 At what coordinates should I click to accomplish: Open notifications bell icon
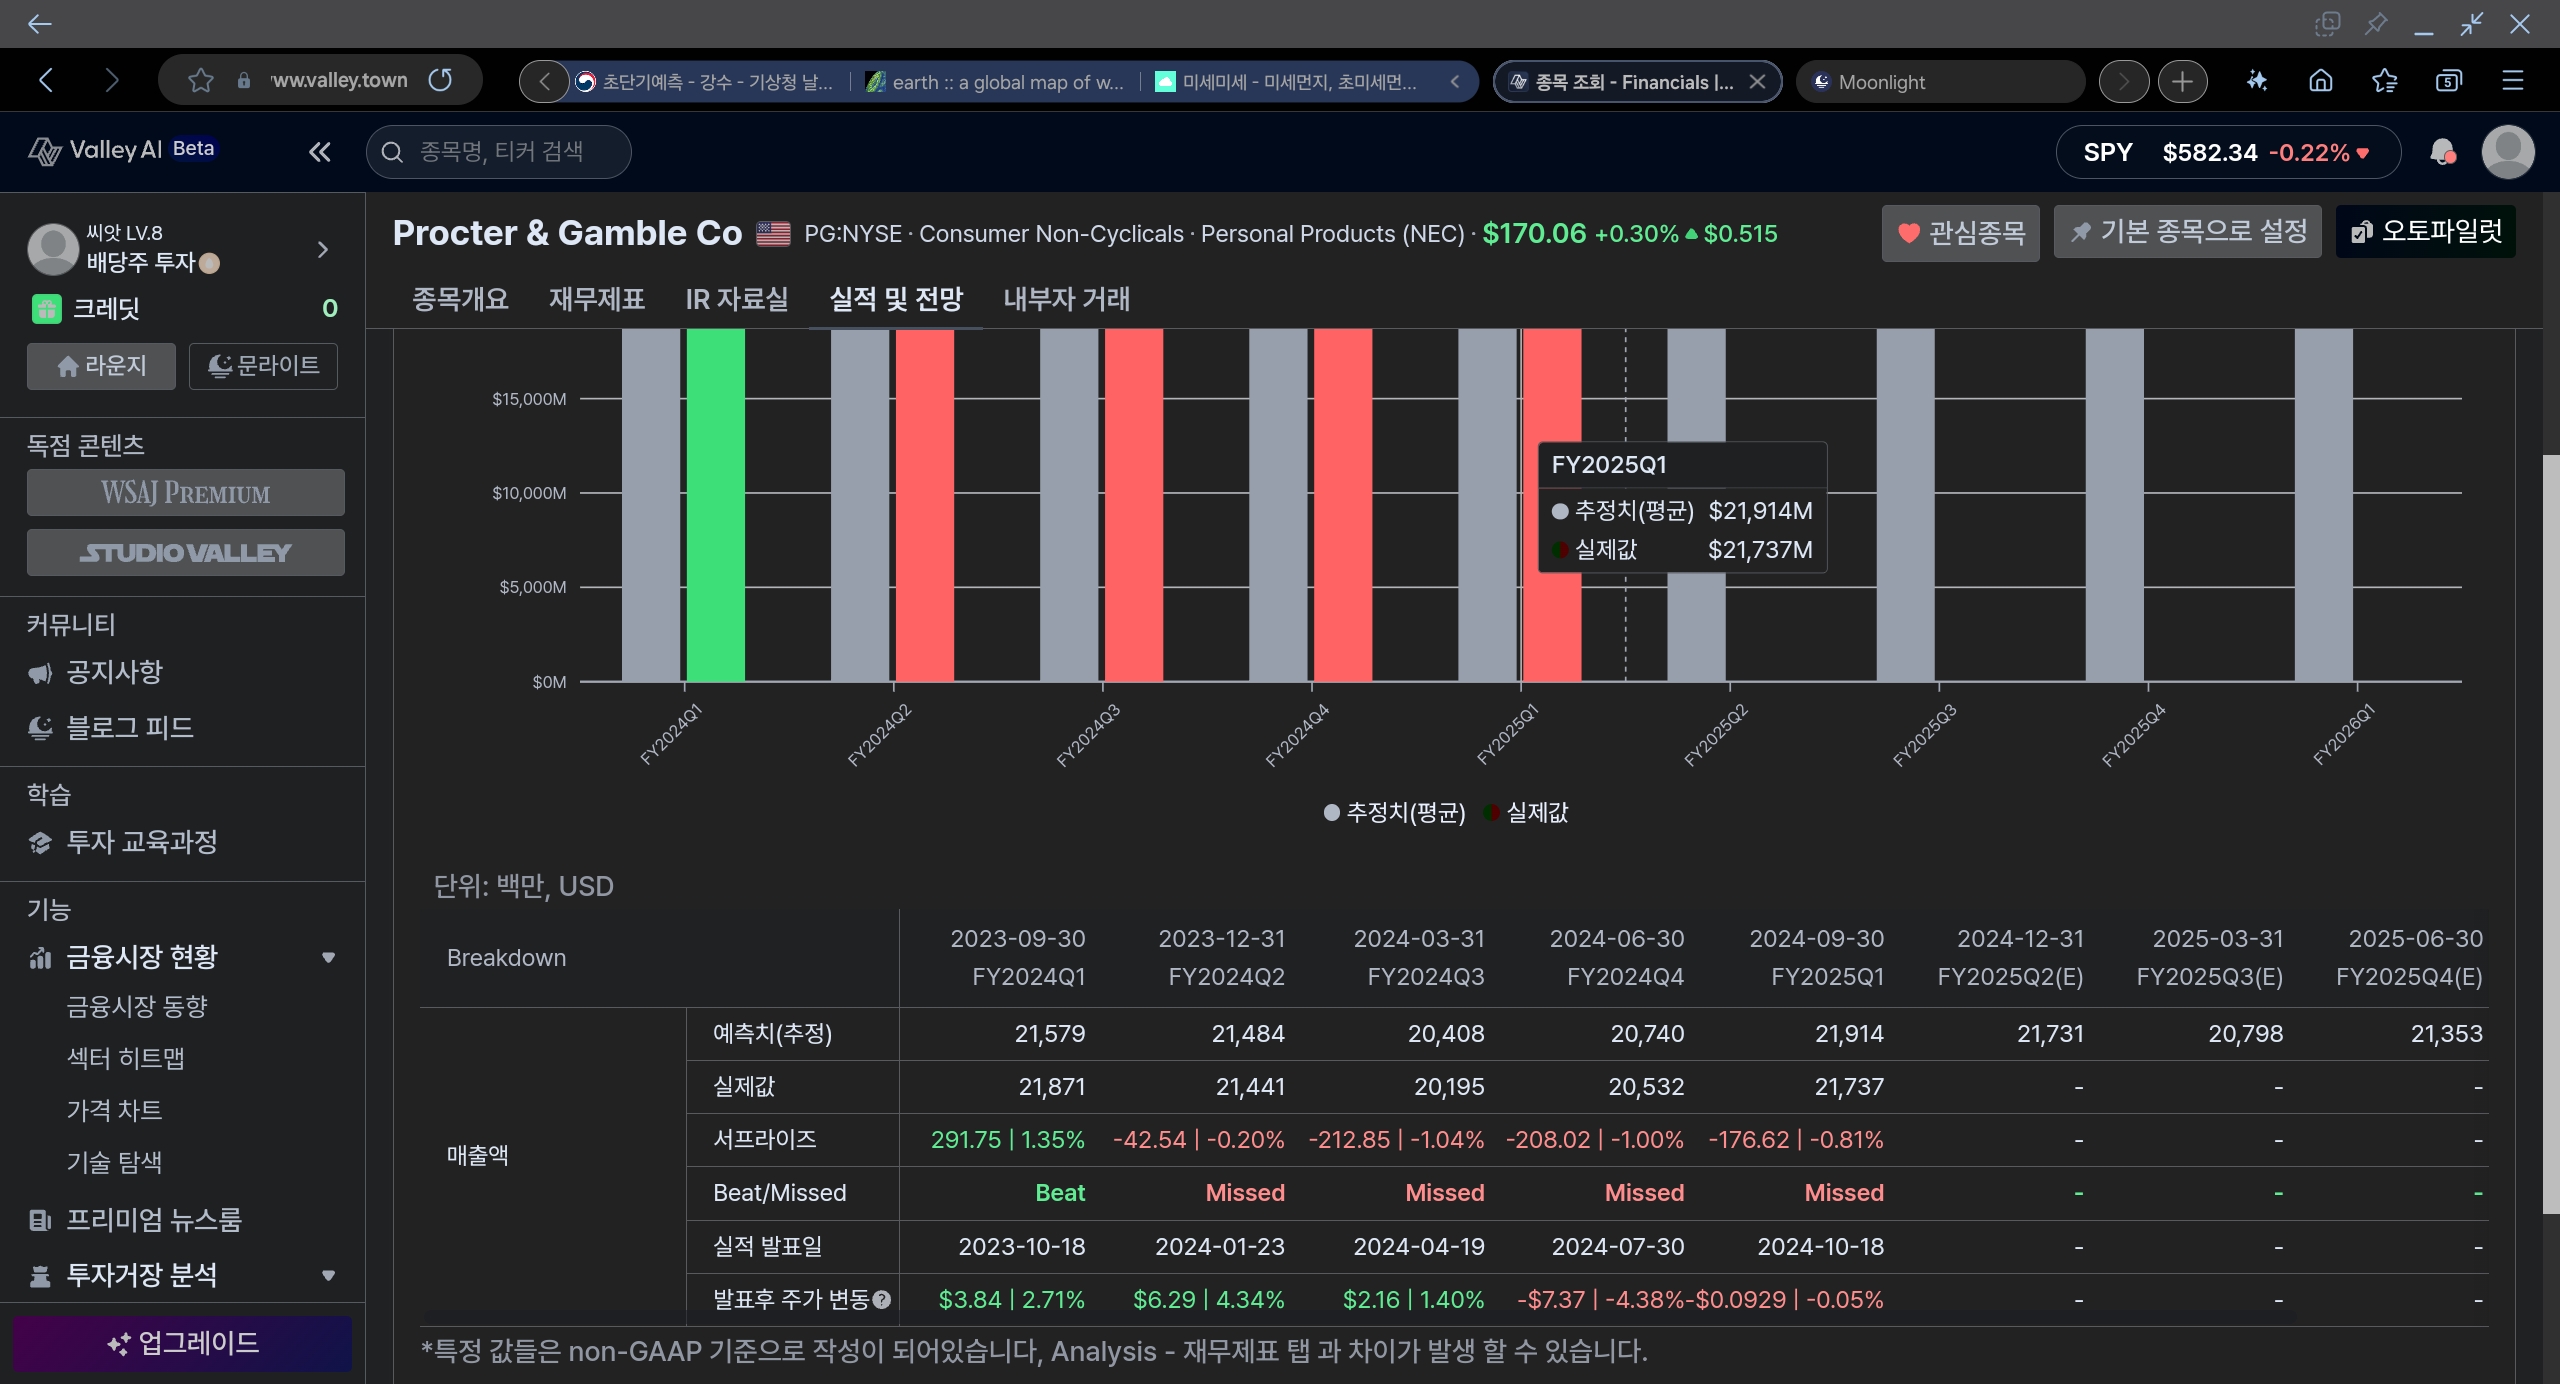(x=2442, y=152)
